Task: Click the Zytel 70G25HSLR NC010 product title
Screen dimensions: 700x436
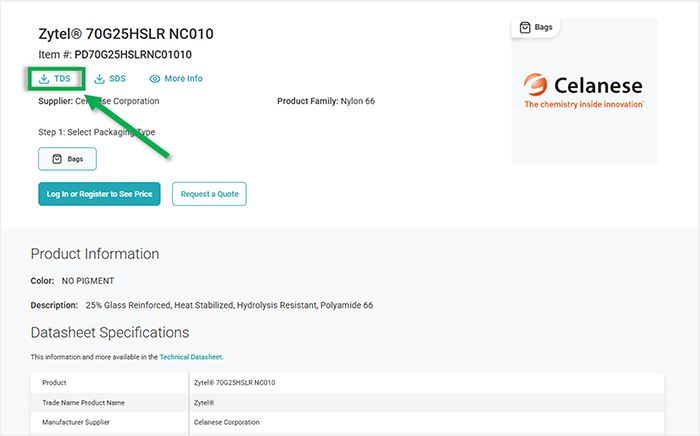Action: (x=126, y=34)
